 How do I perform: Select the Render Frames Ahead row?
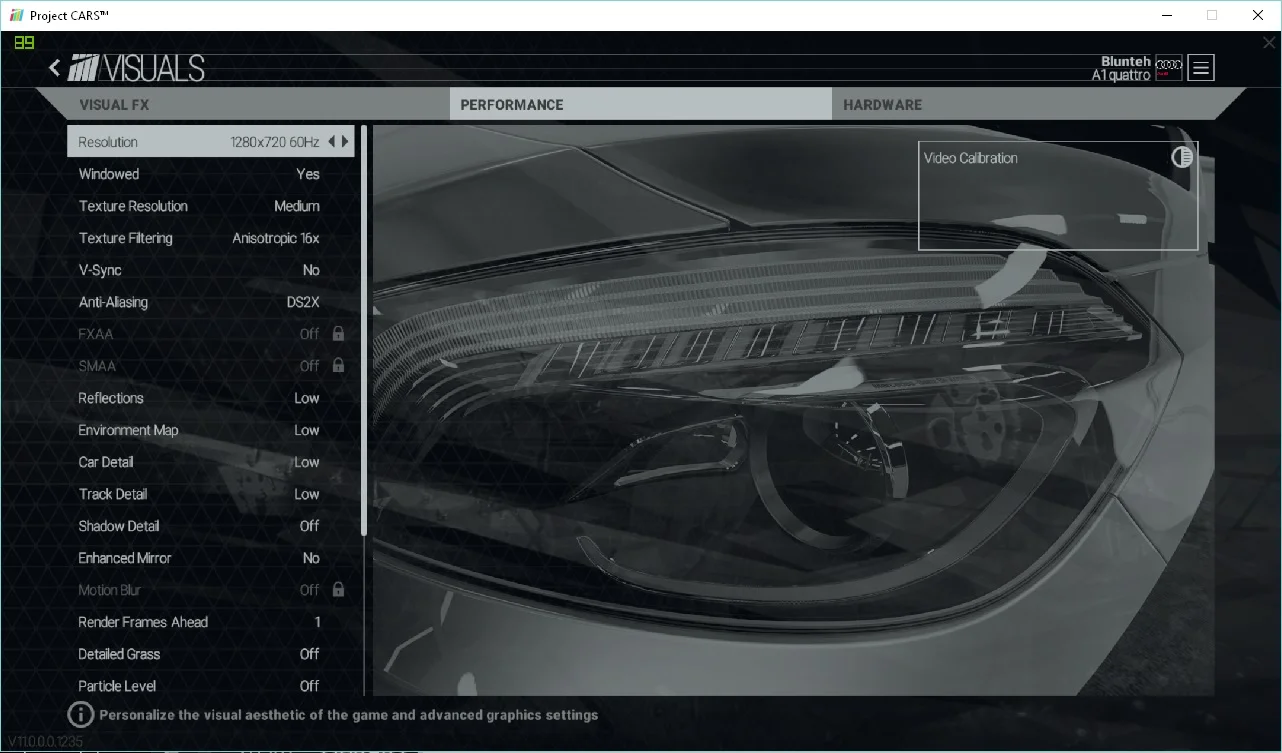[x=211, y=622]
